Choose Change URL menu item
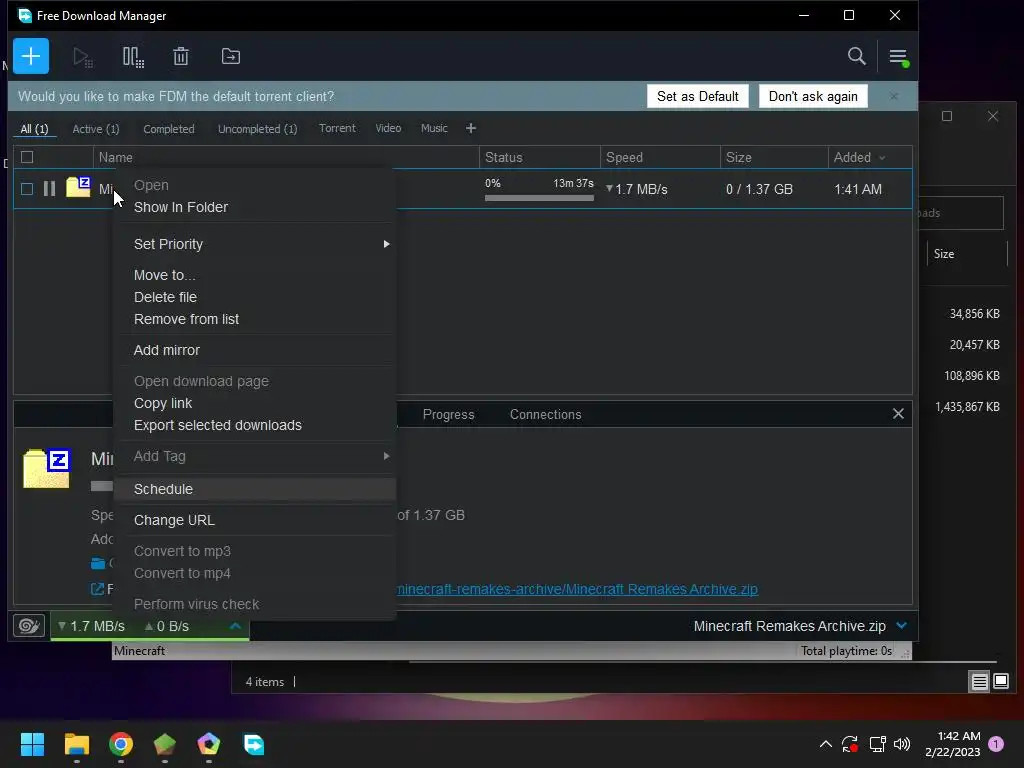Viewport: 1024px width, 768px height. (x=174, y=520)
